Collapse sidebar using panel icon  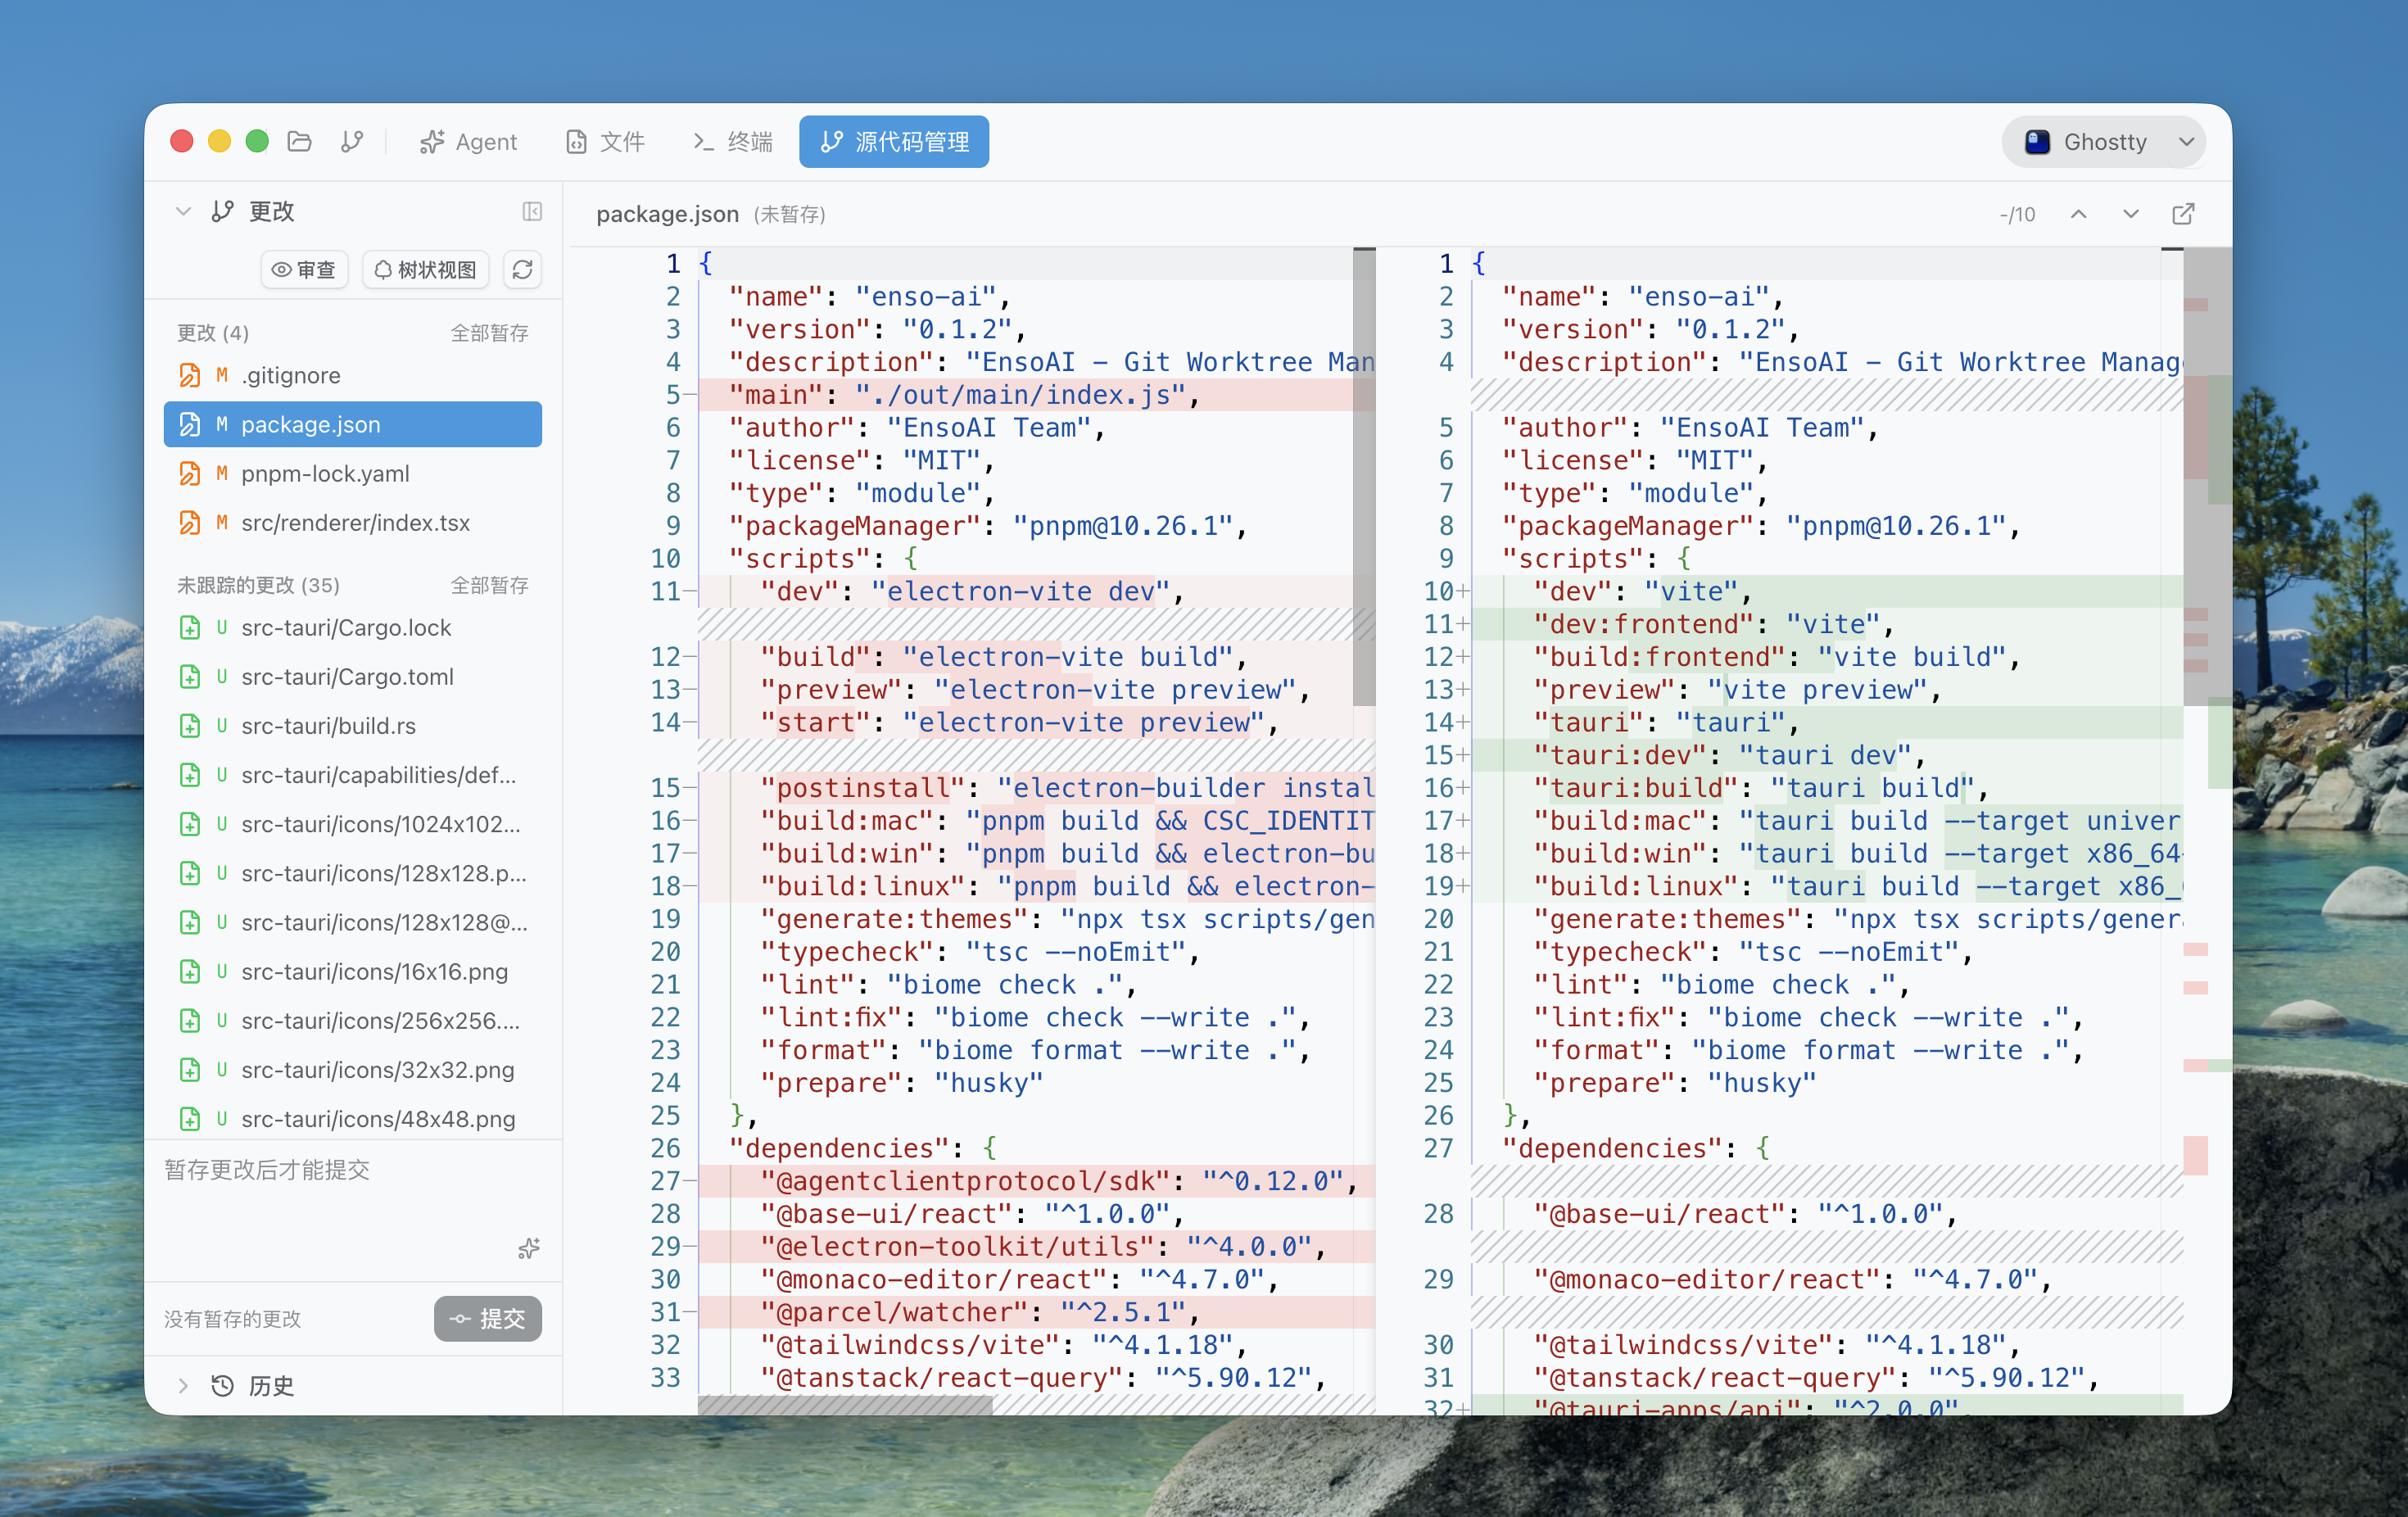[532, 211]
